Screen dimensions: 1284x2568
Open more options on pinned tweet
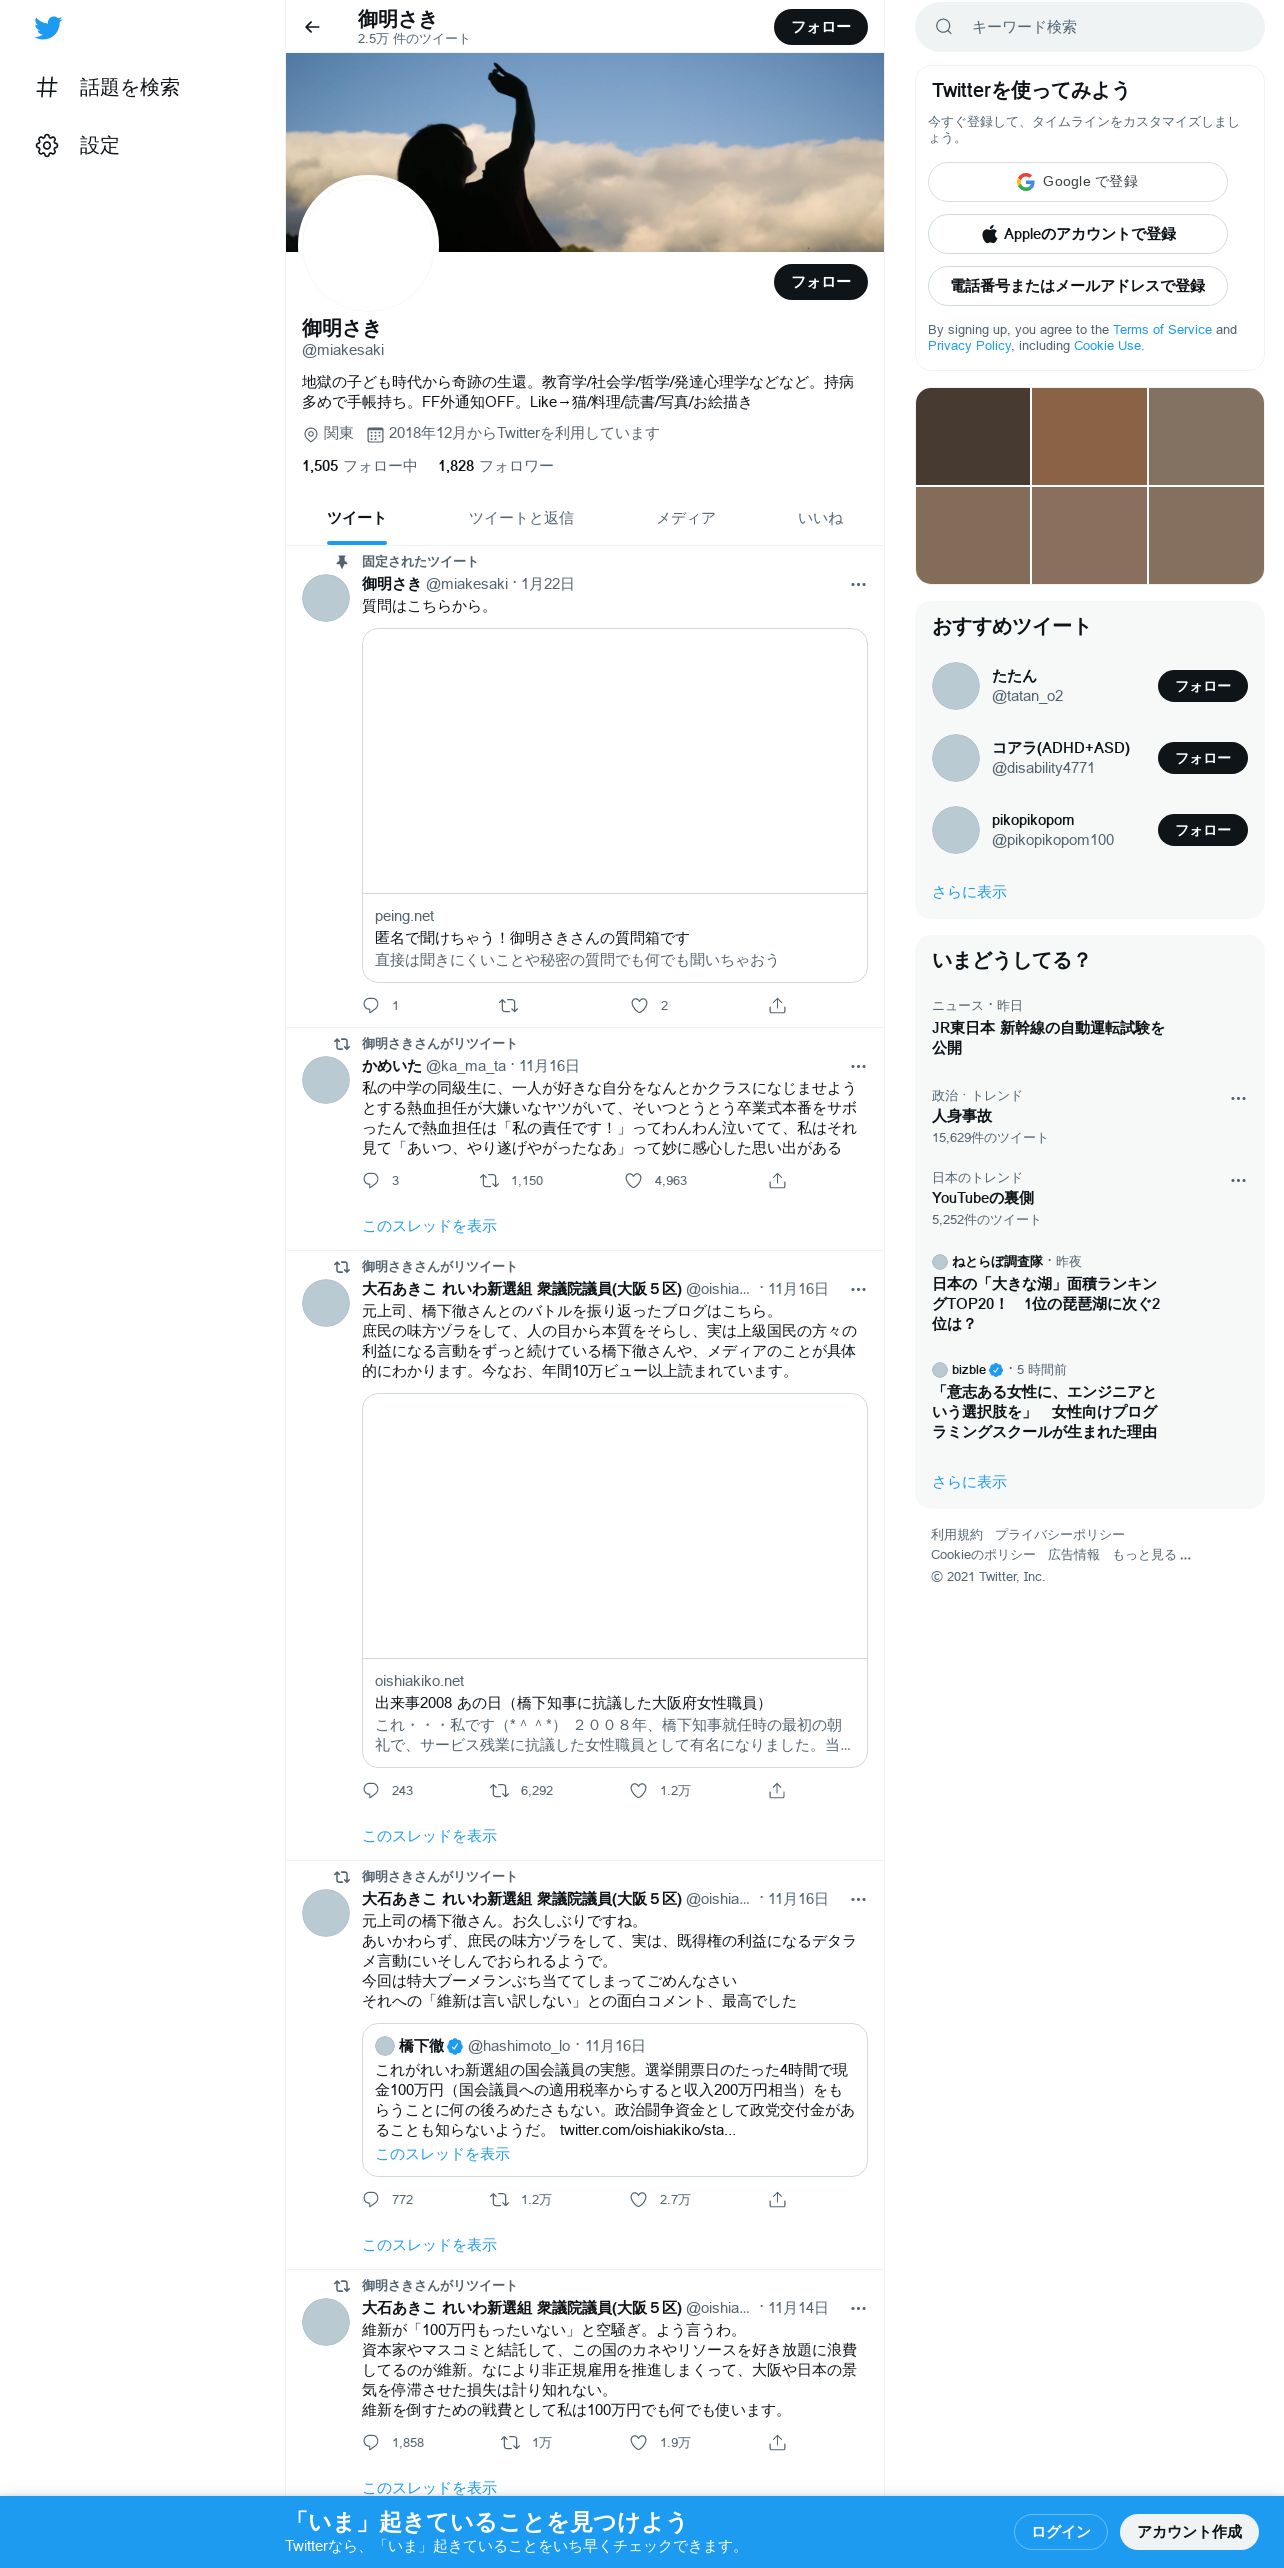(858, 585)
